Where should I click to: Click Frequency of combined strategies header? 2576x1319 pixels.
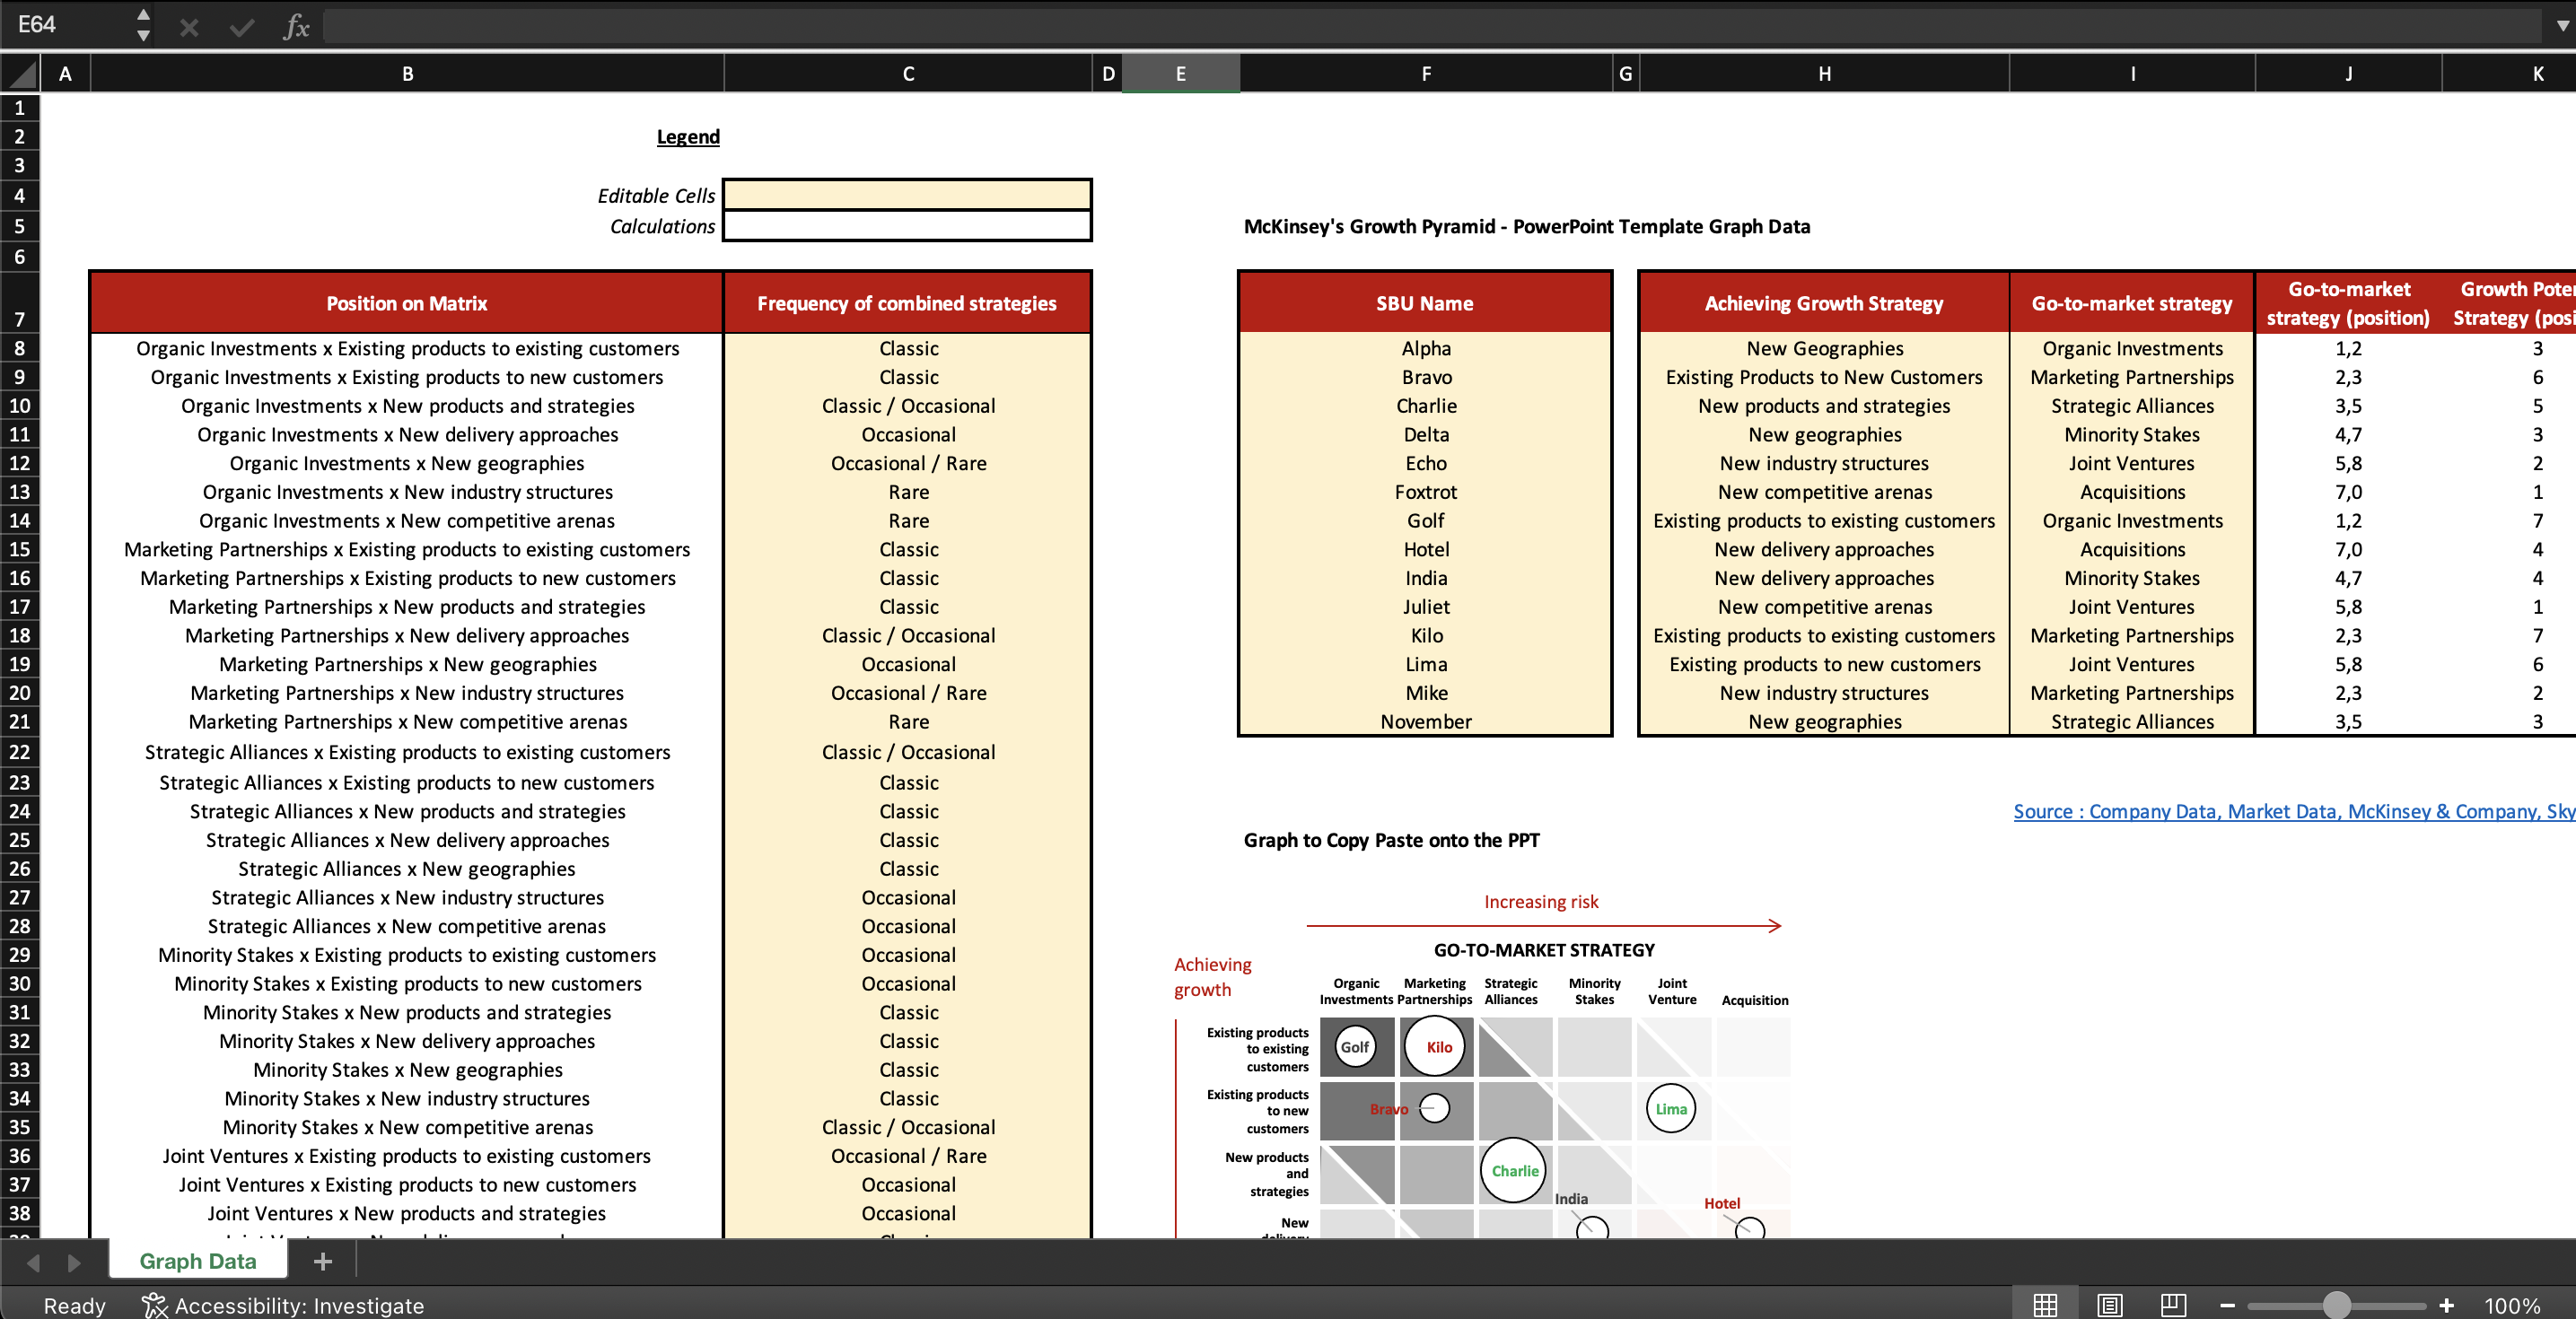(x=907, y=303)
